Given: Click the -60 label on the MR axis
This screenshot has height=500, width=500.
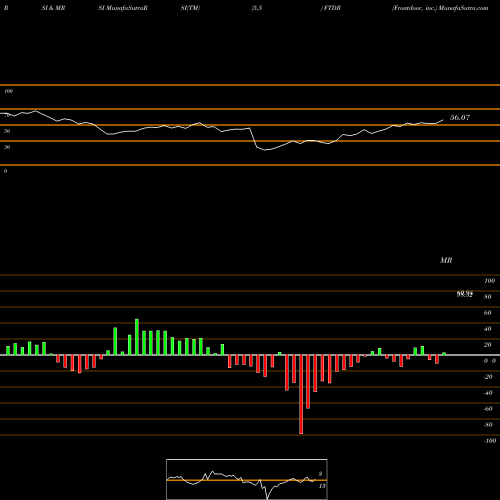Looking at the screenshot, I should (x=488, y=409).
